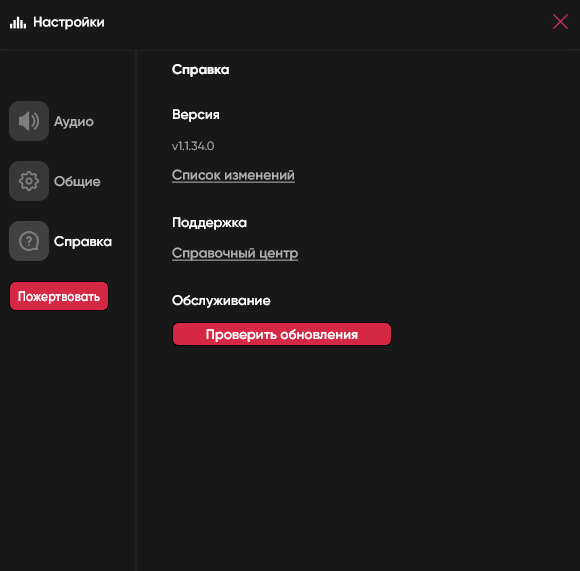This screenshot has width=580, height=571.
Task: Click the vertical divider beside the sidebar
Action: 136,311
